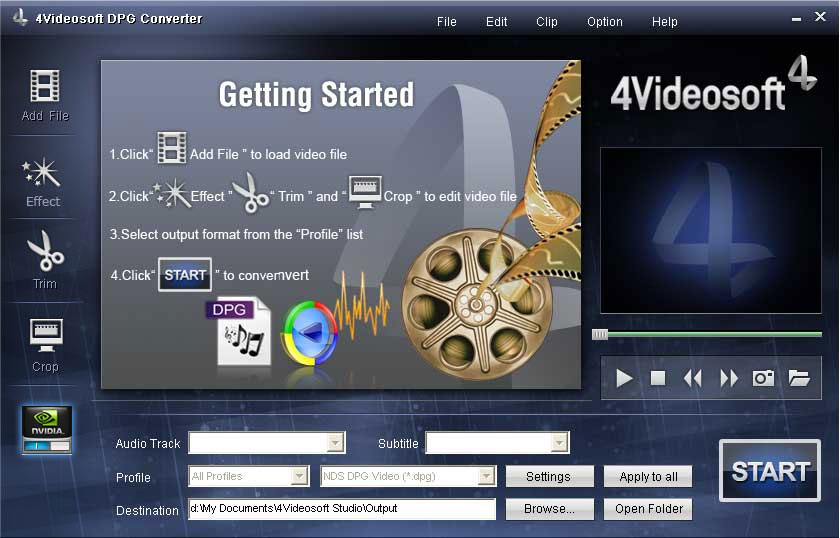The width and height of the screenshot is (840, 538).
Task: Toggle the NVIDIA acceleration badge
Action: point(47,430)
